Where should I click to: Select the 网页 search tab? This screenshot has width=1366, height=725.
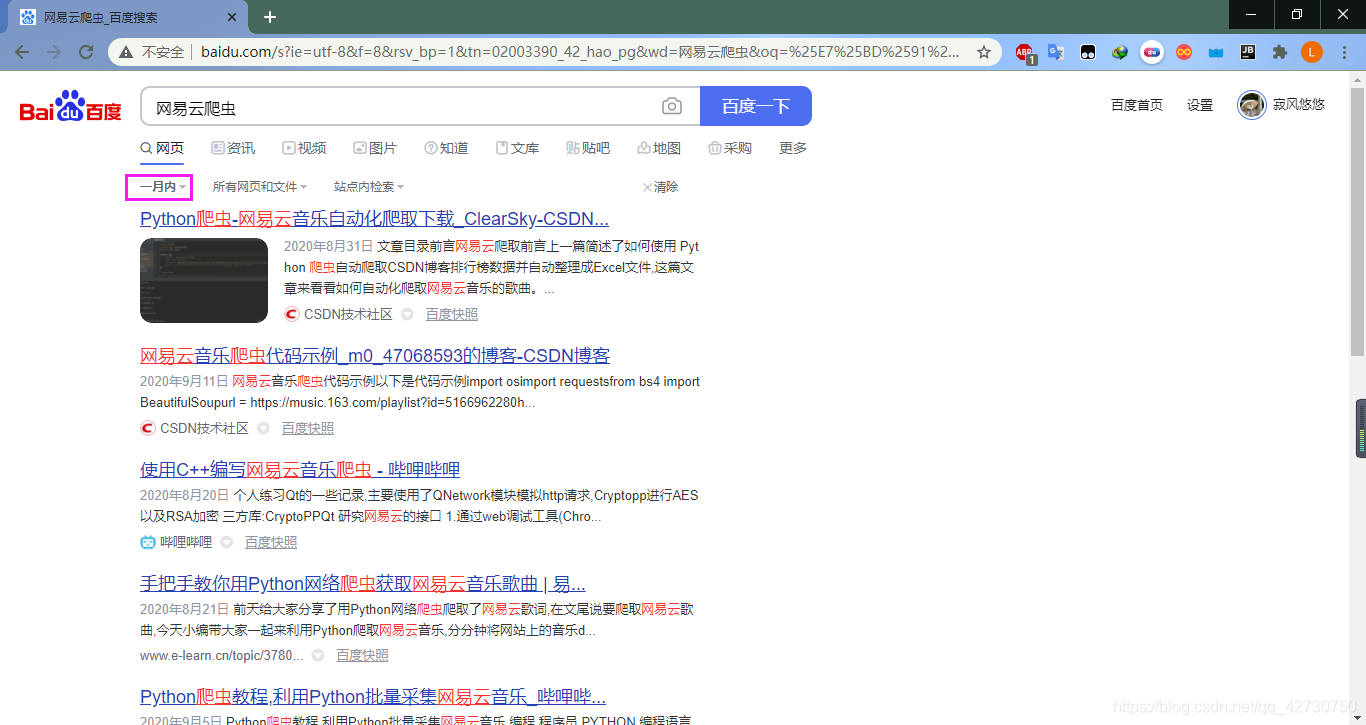pos(162,148)
